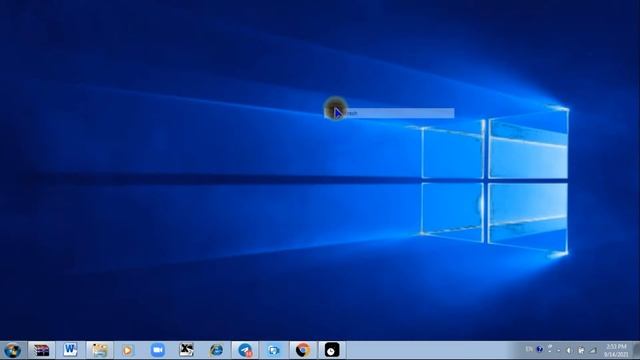Open the Windows Explorer folder icon
Viewport: 640px width, 360px height.
tap(99, 350)
